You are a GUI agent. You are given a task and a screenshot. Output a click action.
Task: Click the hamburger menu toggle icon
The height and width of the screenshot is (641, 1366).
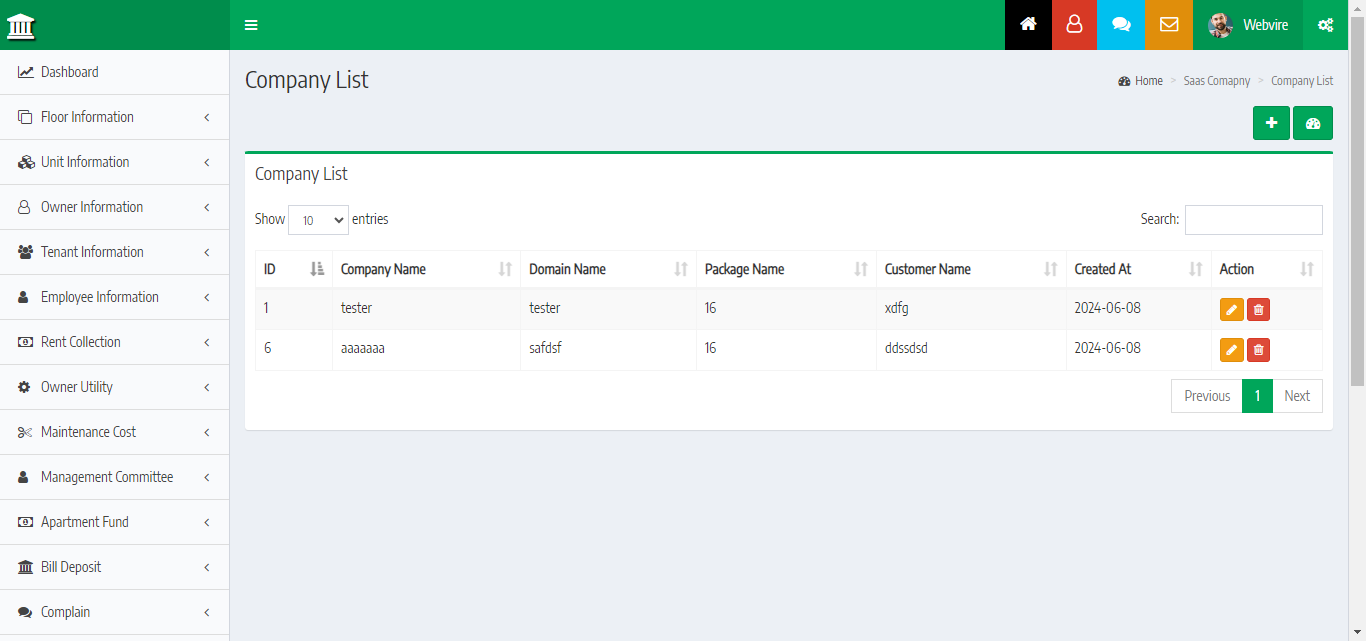251,25
